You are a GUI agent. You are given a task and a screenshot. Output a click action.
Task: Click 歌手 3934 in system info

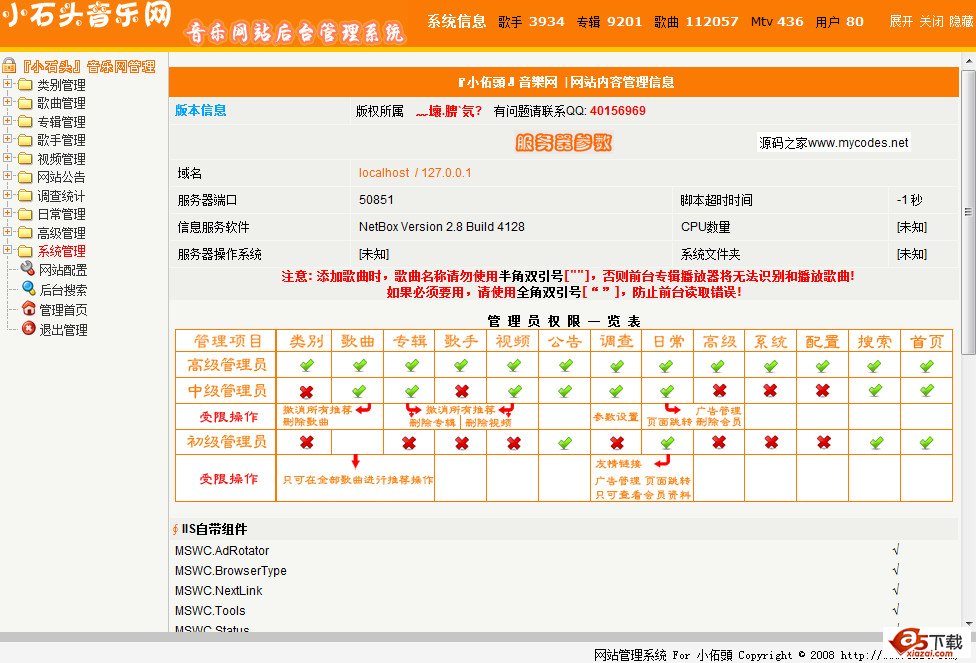click(x=531, y=22)
